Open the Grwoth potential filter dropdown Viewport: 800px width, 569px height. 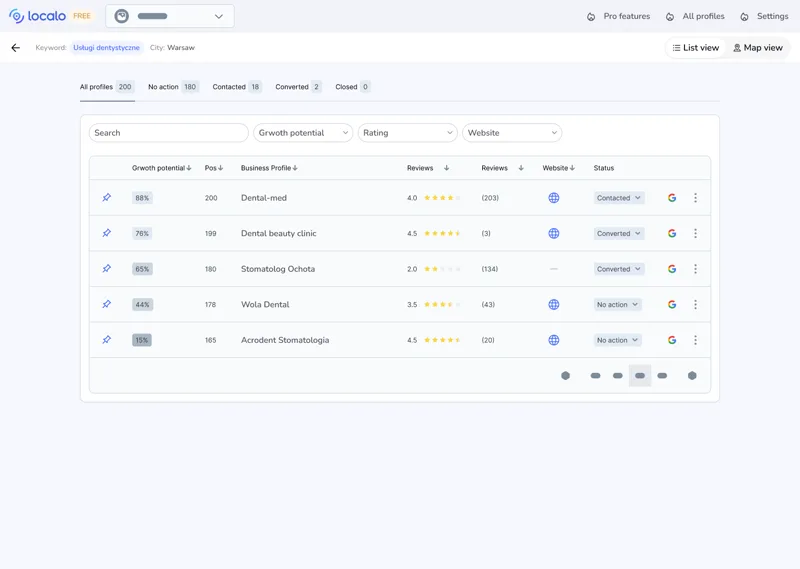click(303, 133)
